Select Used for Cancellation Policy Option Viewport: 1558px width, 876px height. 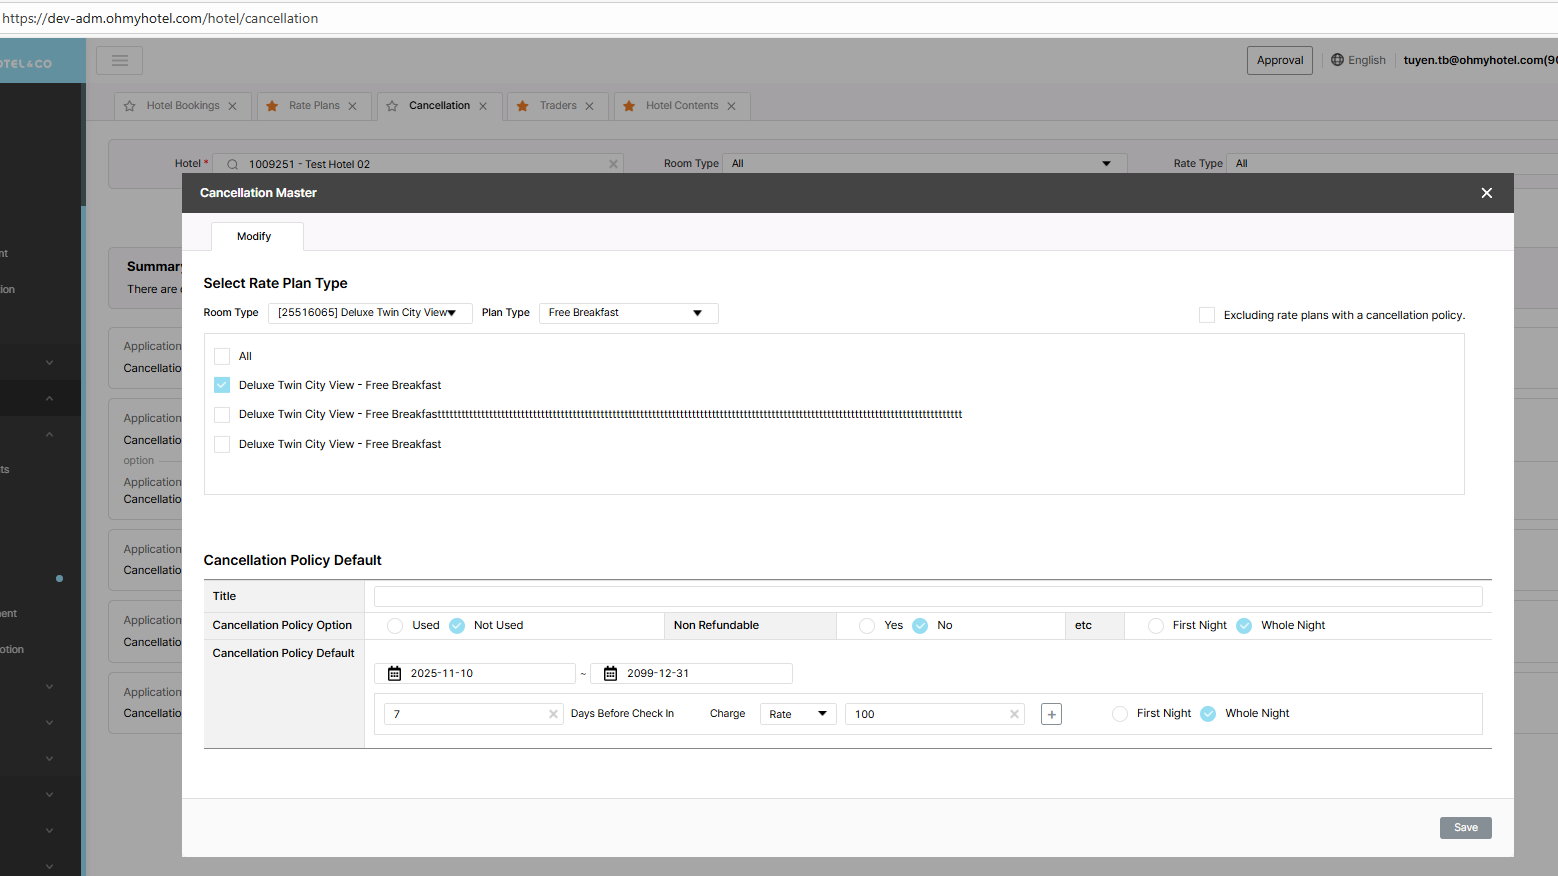[395, 626]
